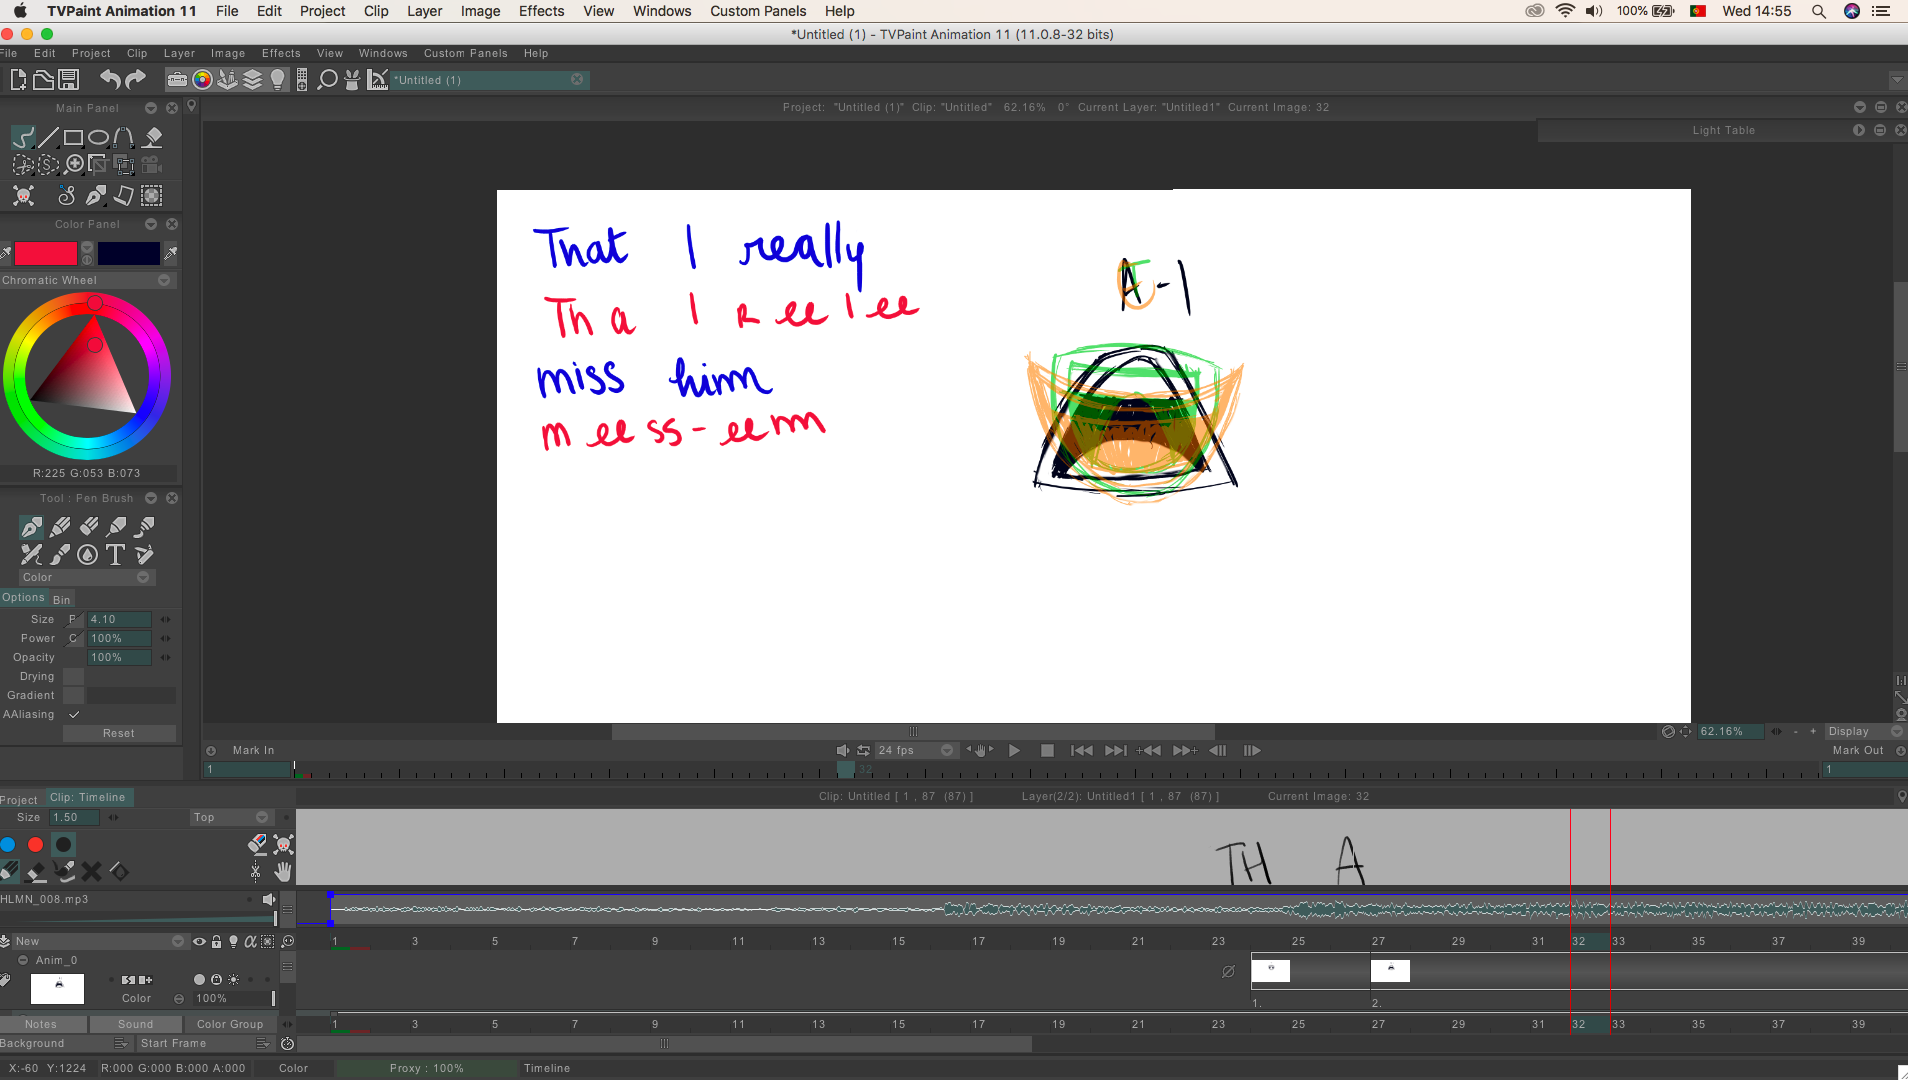Click the Light Table bulb icon in toolbar
Image resolution: width=1908 pixels, height=1080 pixels.
[277, 79]
